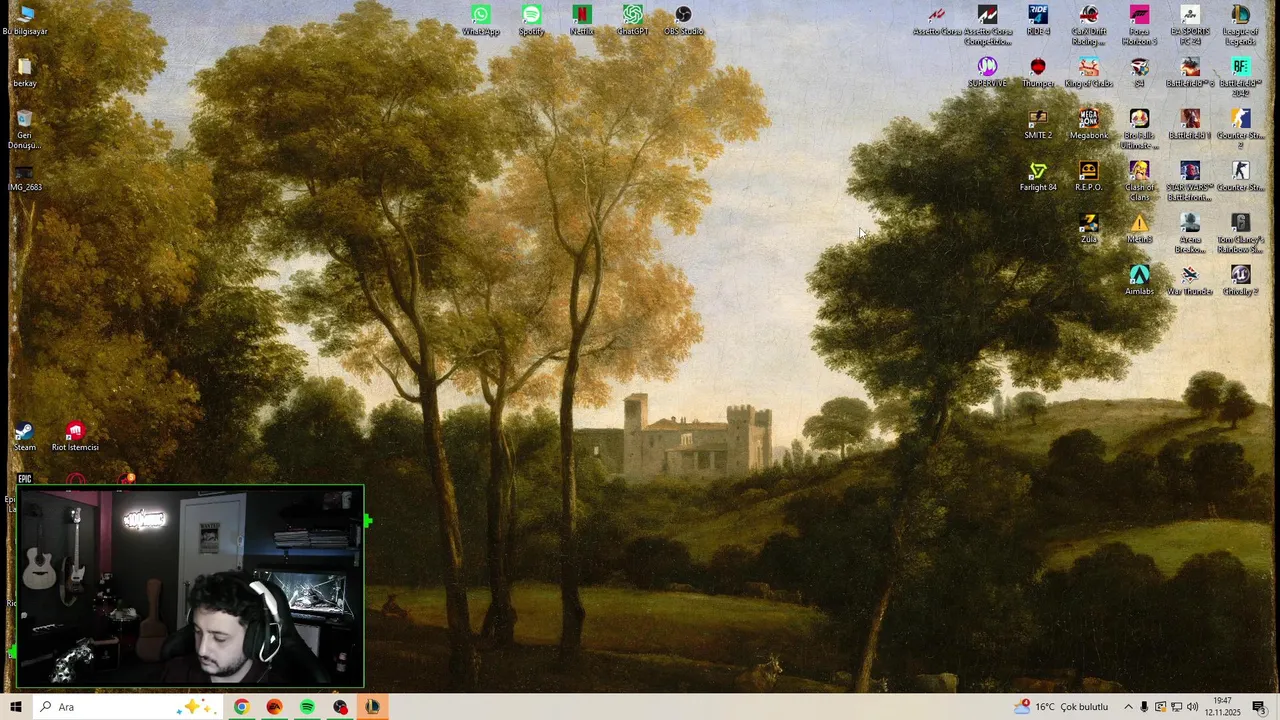
Task: Open the Megabonk desktop shortcut
Action: click(x=1088, y=124)
